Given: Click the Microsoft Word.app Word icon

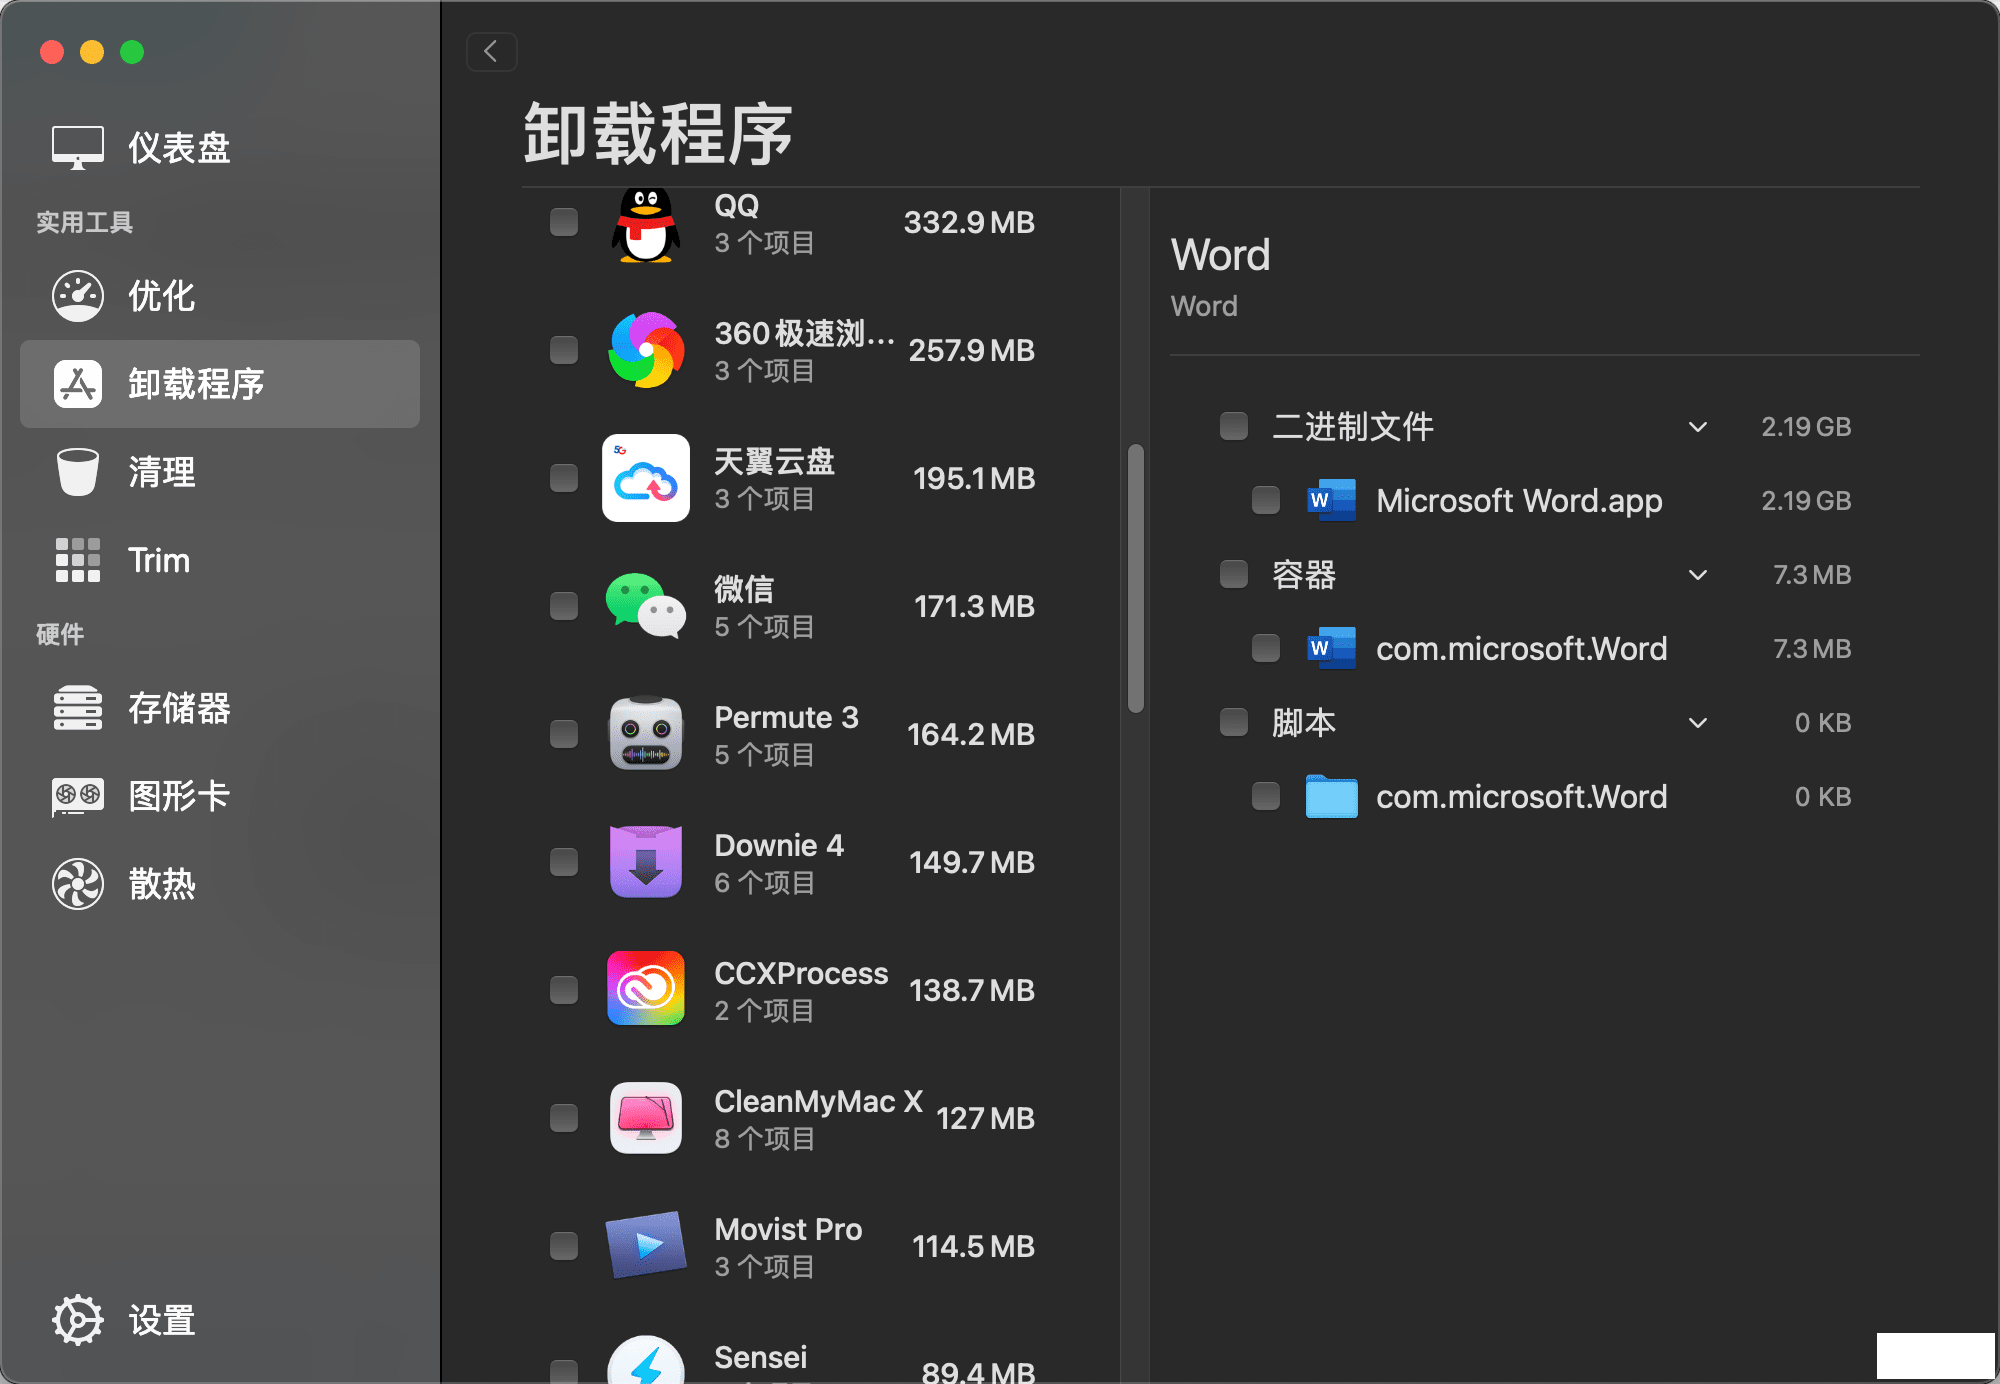Looking at the screenshot, I should click(x=1332, y=500).
